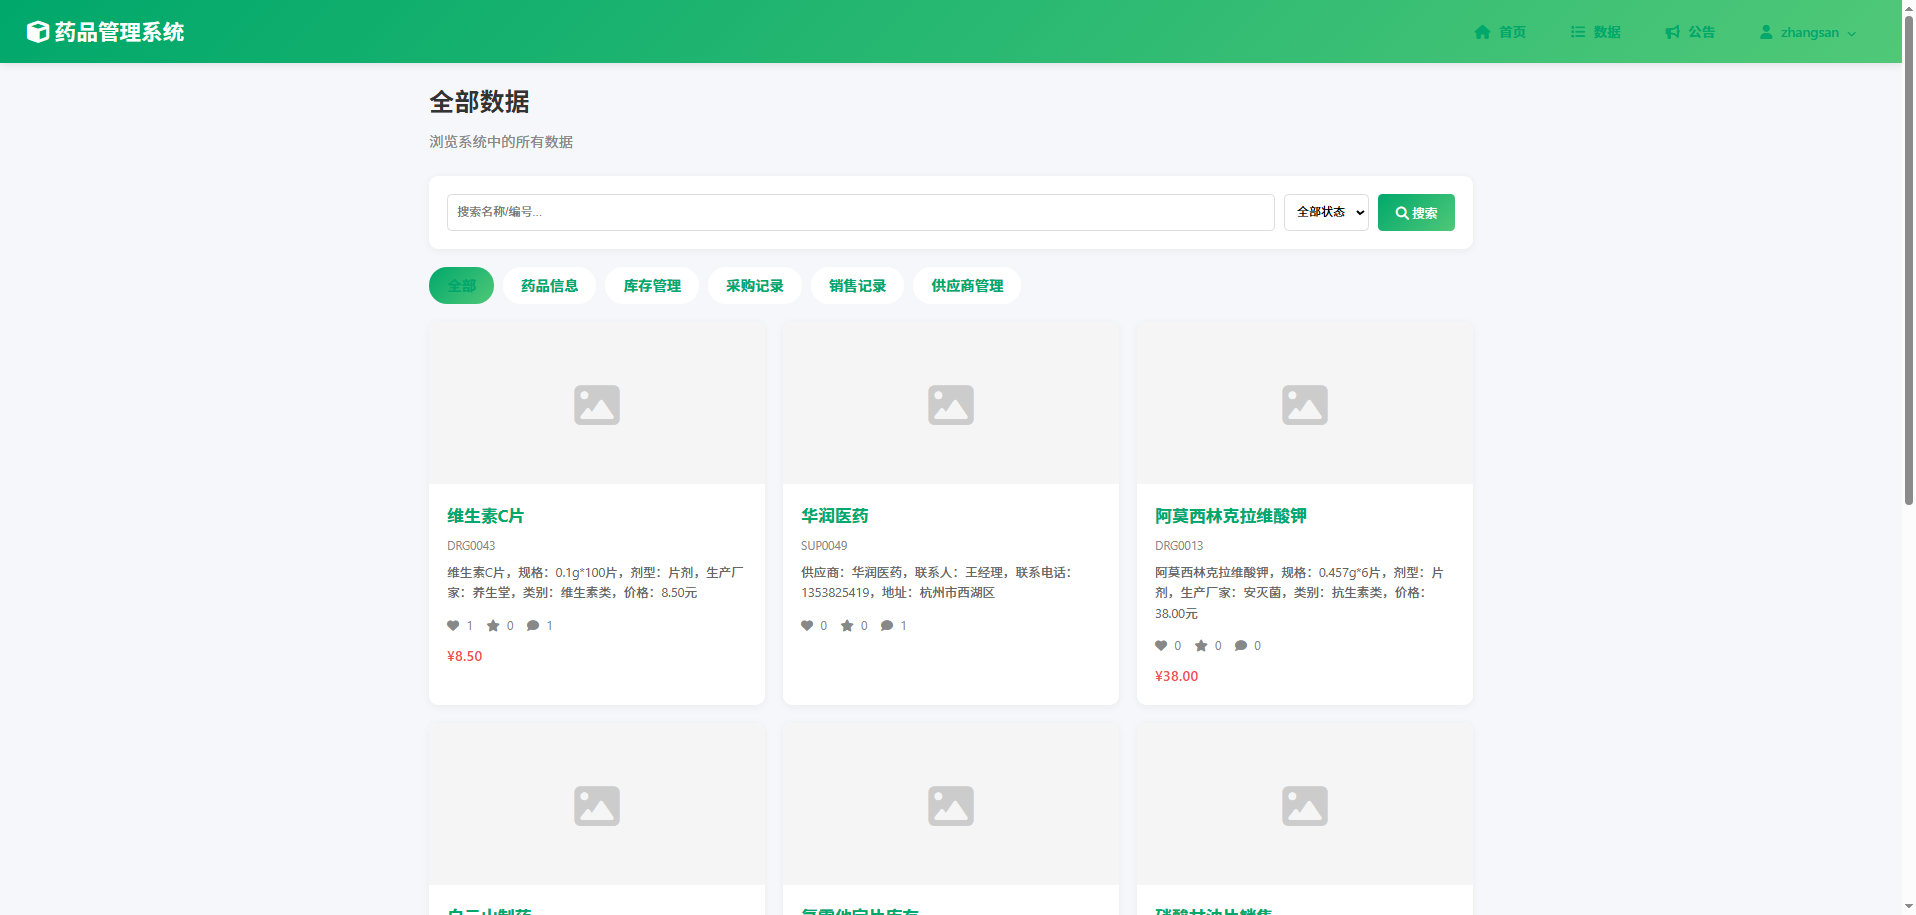Viewport: 1916px width, 915px height.
Task: Click the 维生素C片 description text
Action: pos(595,583)
